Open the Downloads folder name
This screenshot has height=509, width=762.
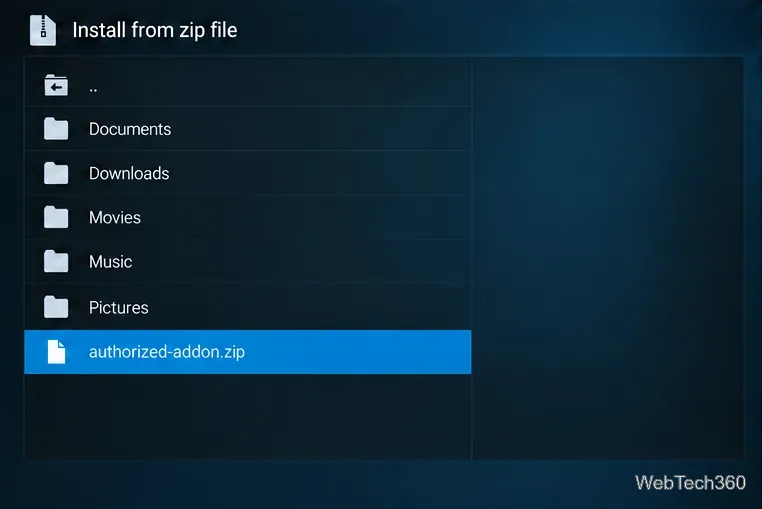129,174
